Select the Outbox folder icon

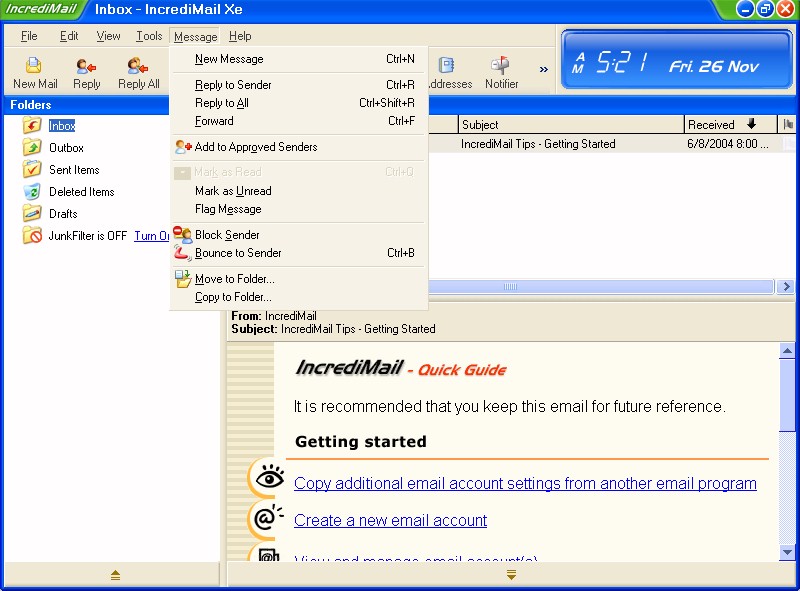point(32,148)
